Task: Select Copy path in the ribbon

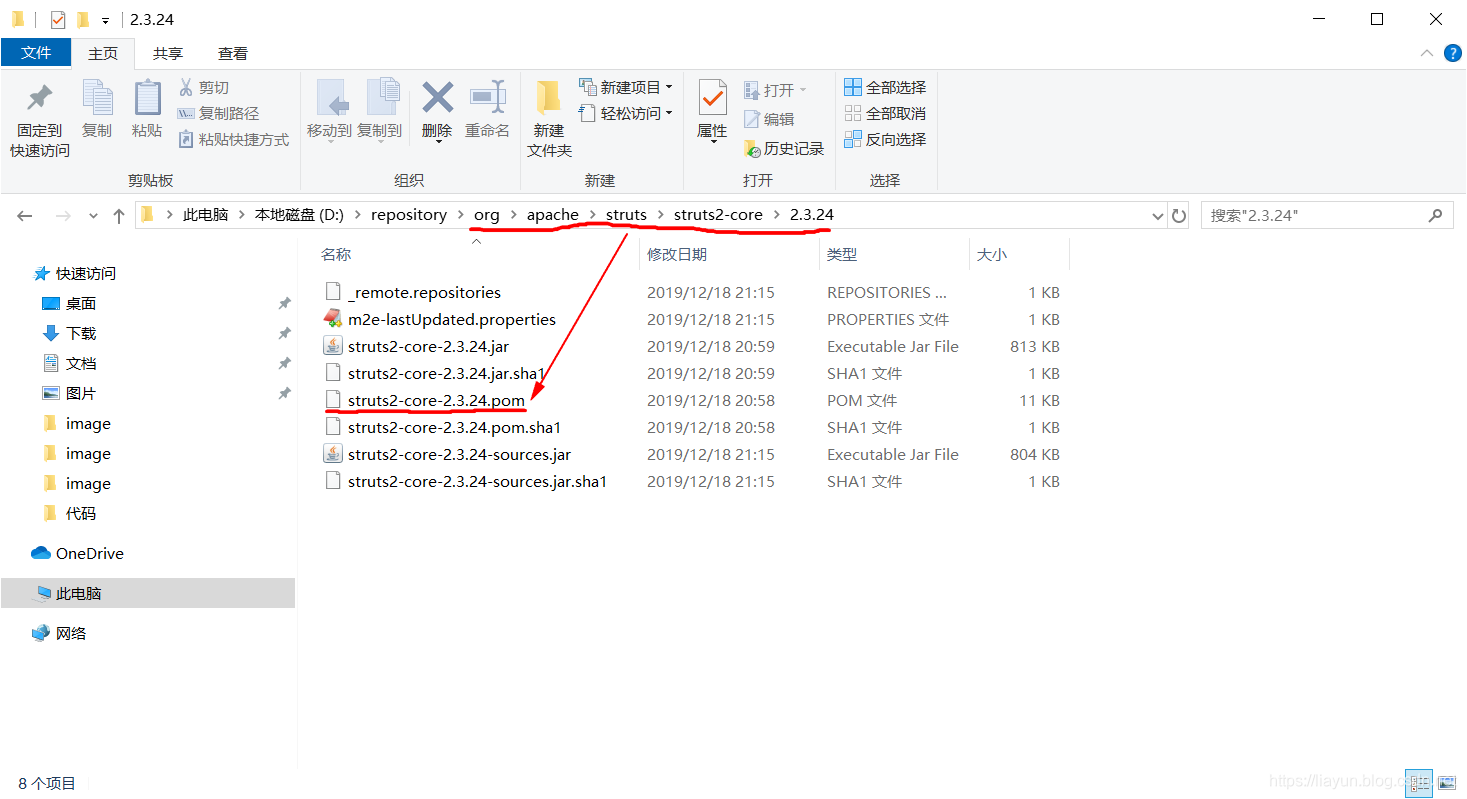Action: [x=218, y=114]
